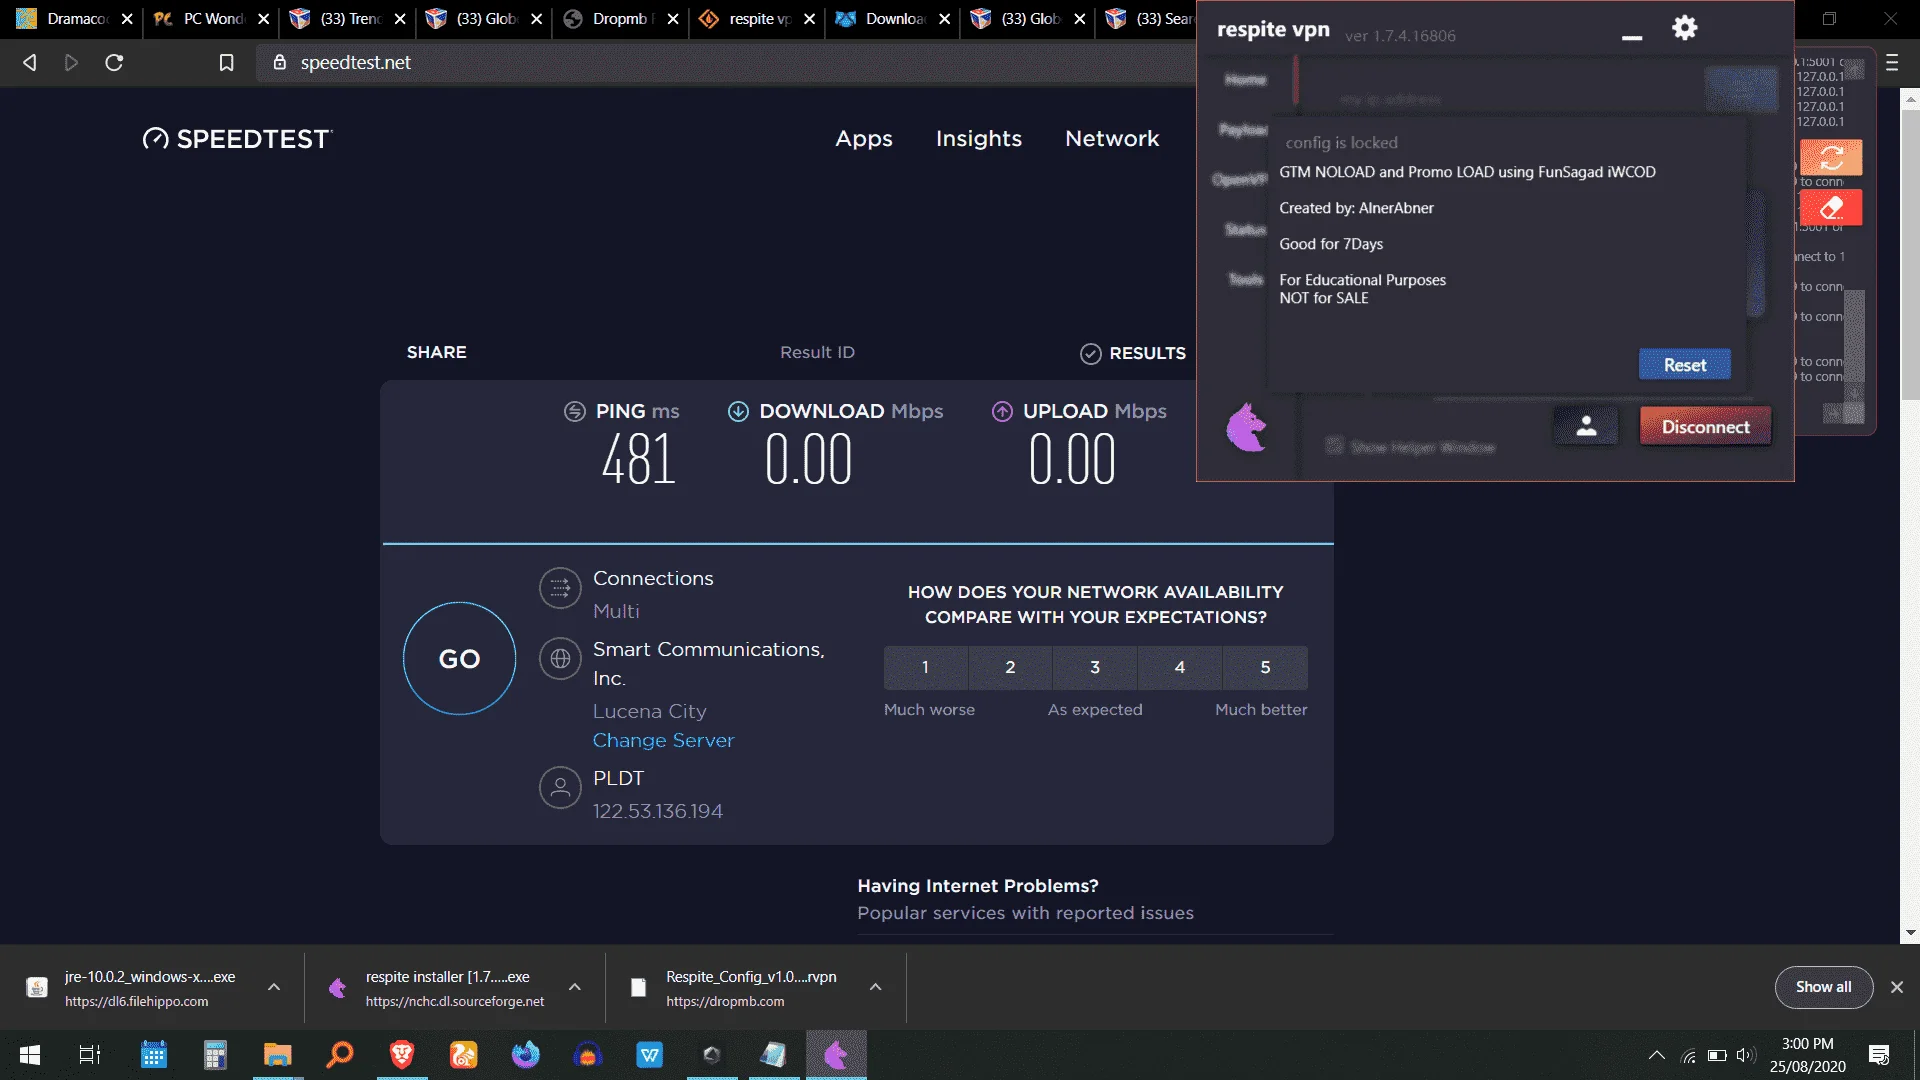Click the Change Server link
Image resolution: width=1920 pixels, height=1080 pixels.
663,740
